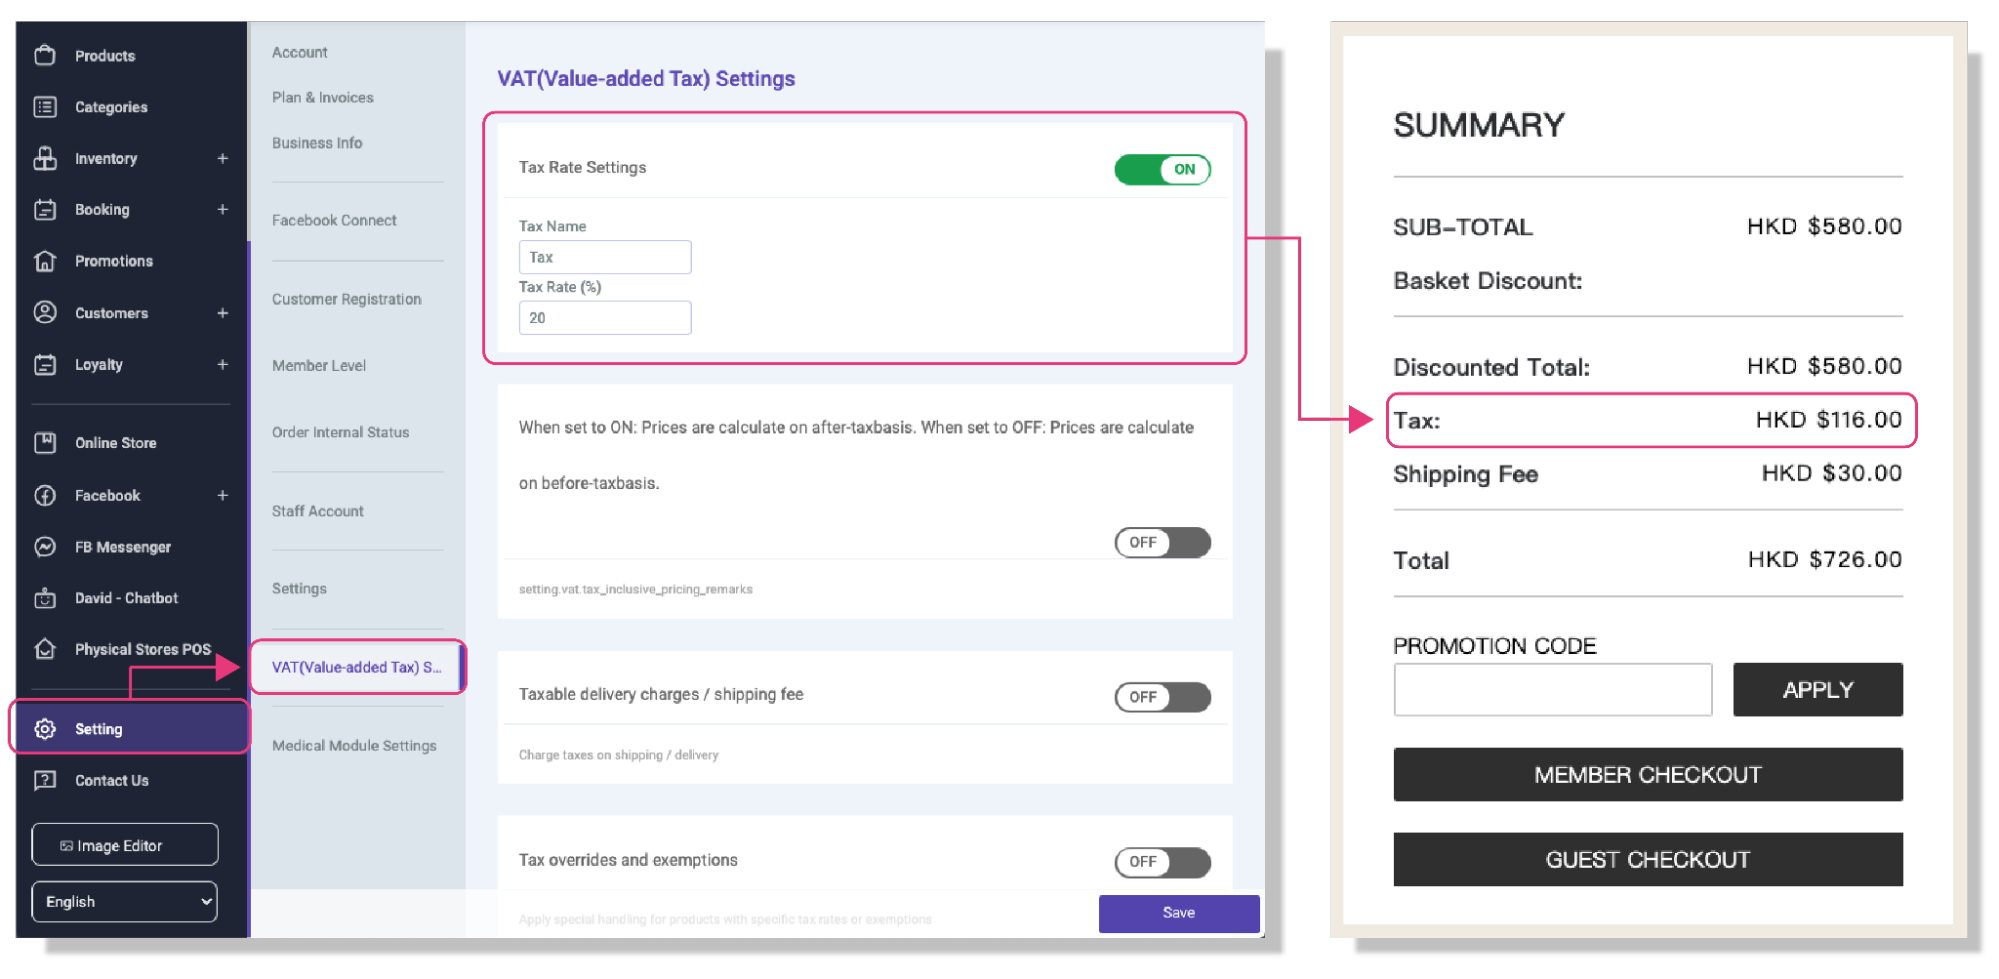Select the Promotions house icon
The image size is (1999, 979).
45,261
